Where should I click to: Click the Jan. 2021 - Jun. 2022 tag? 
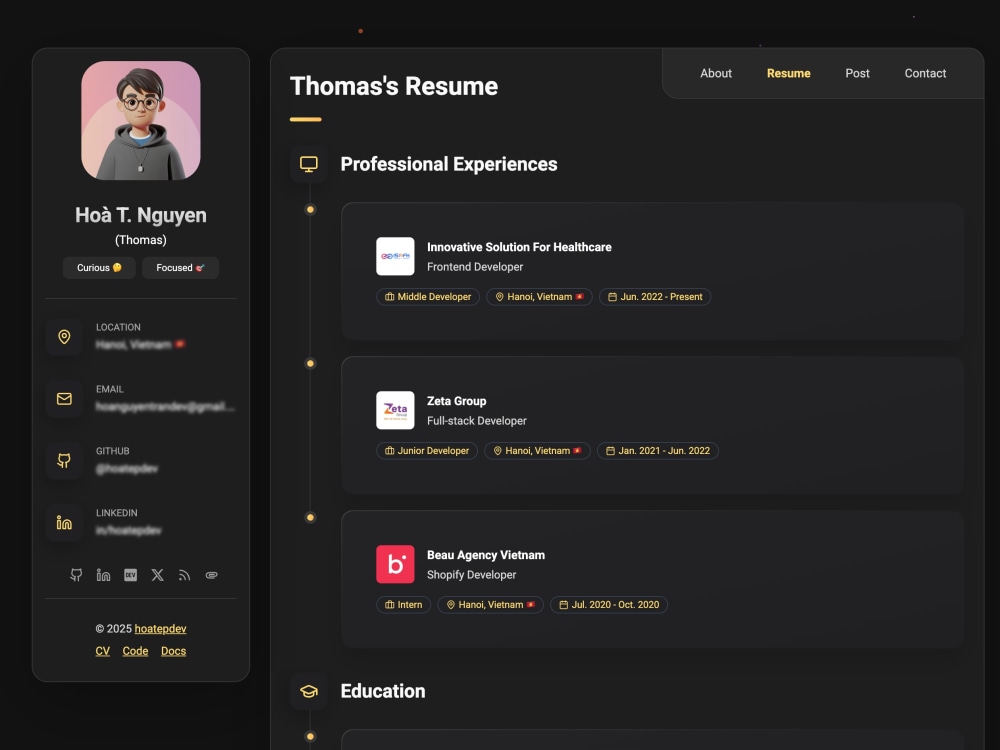pyautogui.click(x=658, y=451)
